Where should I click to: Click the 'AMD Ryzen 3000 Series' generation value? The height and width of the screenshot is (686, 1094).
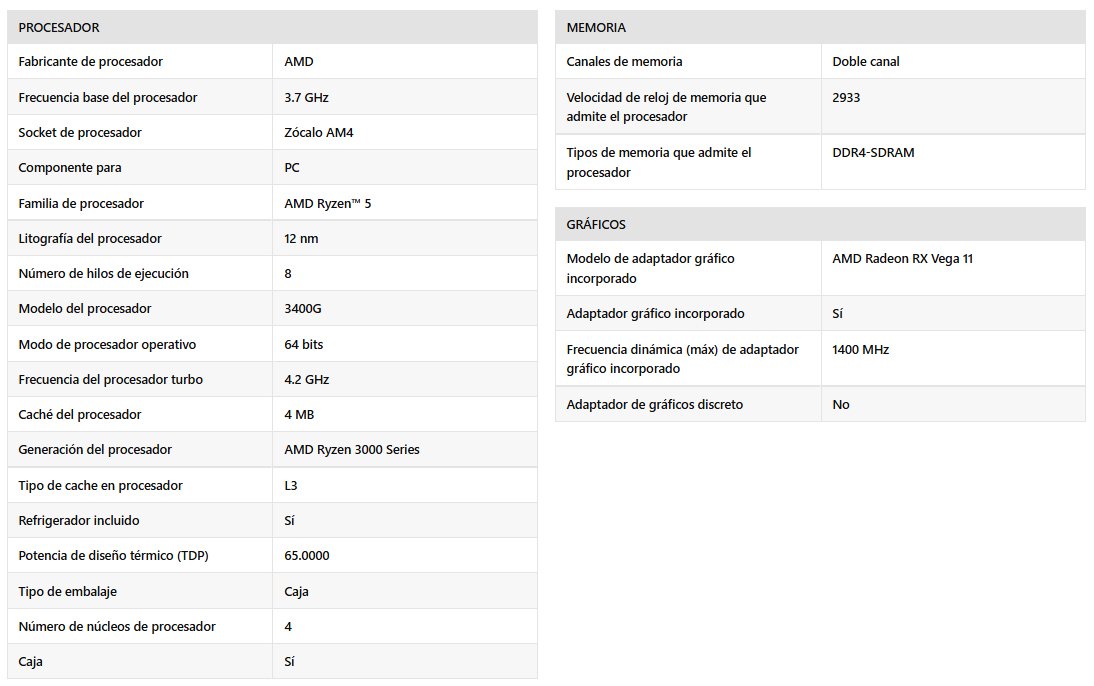(x=352, y=450)
